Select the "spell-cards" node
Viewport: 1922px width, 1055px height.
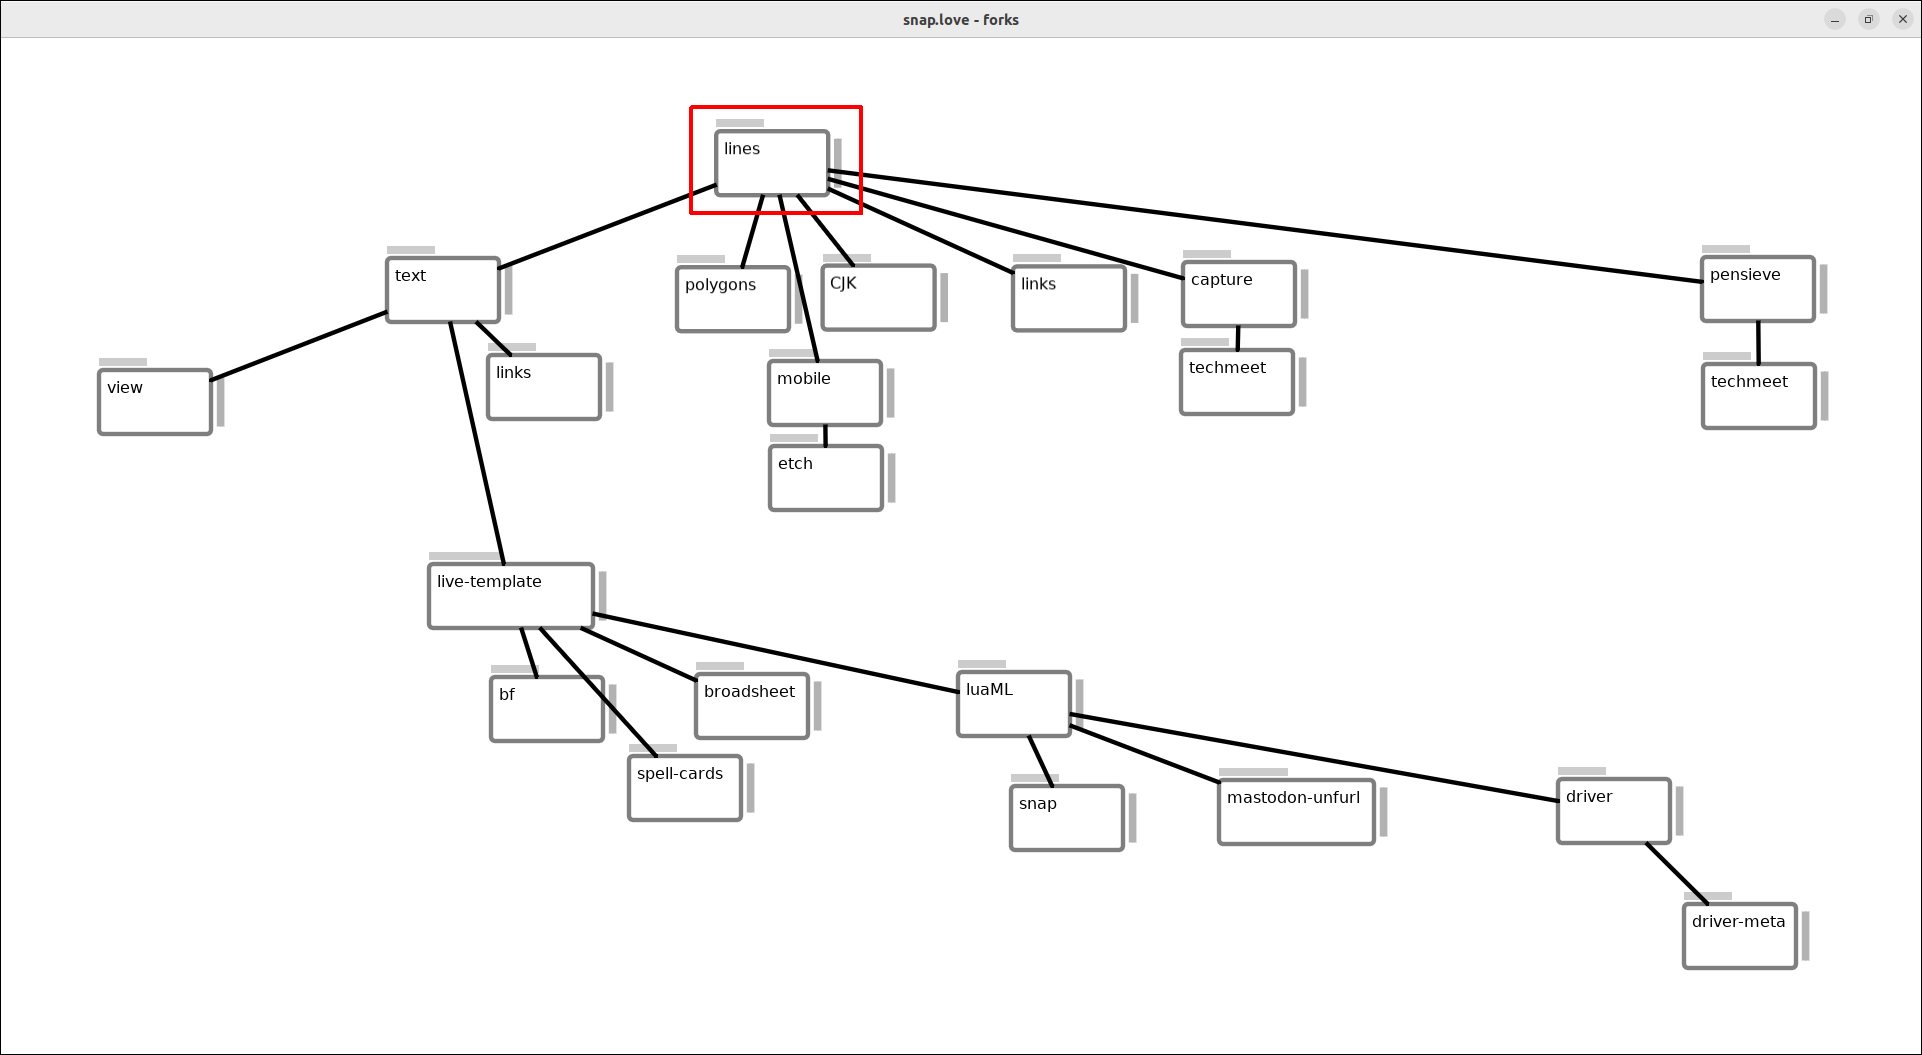[x=684, y=788]
